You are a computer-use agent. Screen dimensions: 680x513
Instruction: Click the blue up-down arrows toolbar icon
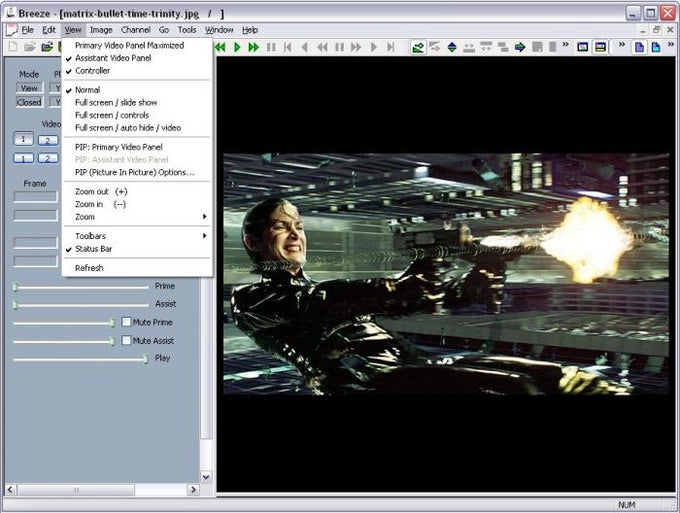[452, 47]
